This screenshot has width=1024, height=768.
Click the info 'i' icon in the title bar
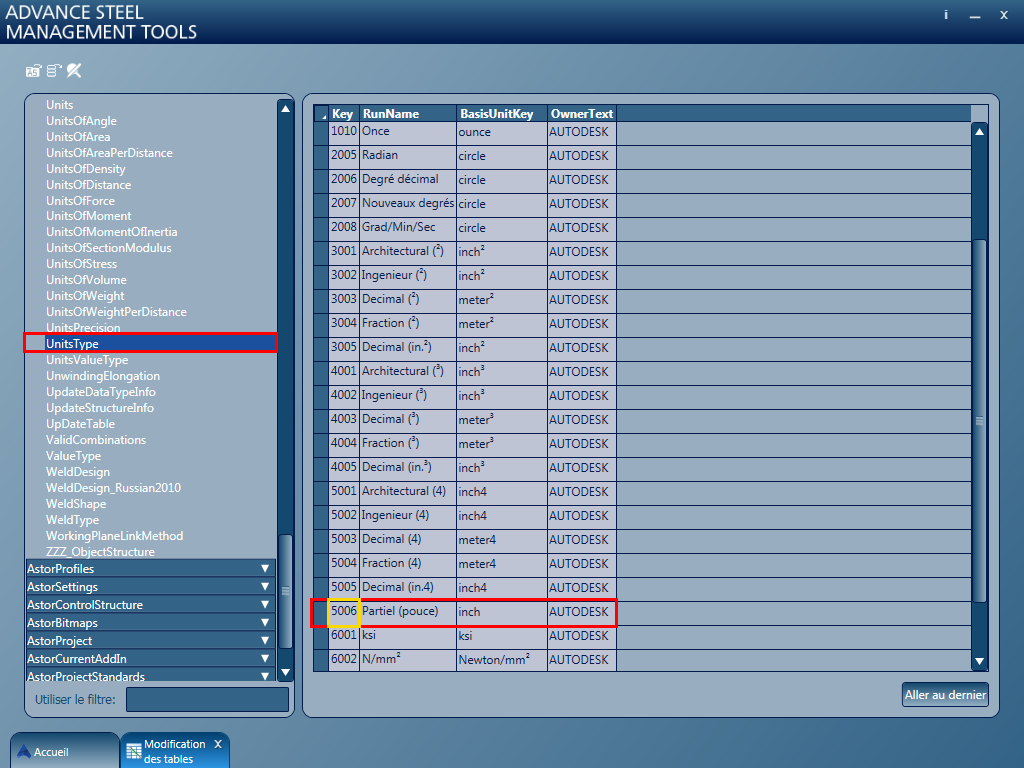point(946,14)
